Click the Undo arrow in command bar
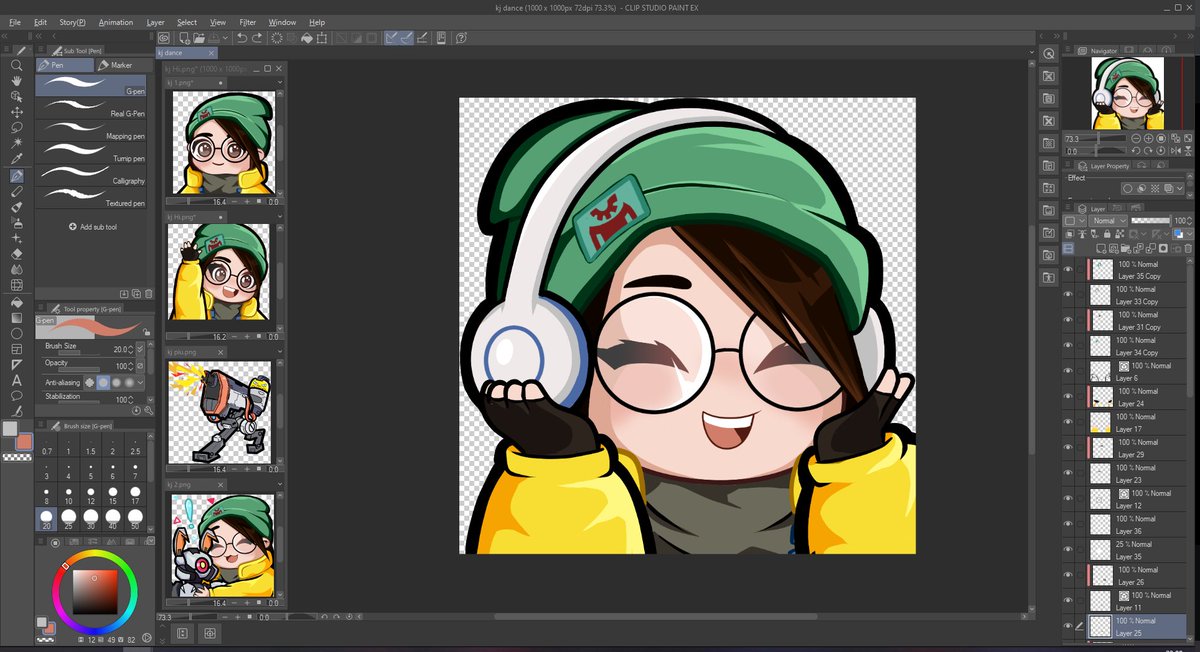Viewport: 1200px width, 652px height. click(x=242, y=38)
